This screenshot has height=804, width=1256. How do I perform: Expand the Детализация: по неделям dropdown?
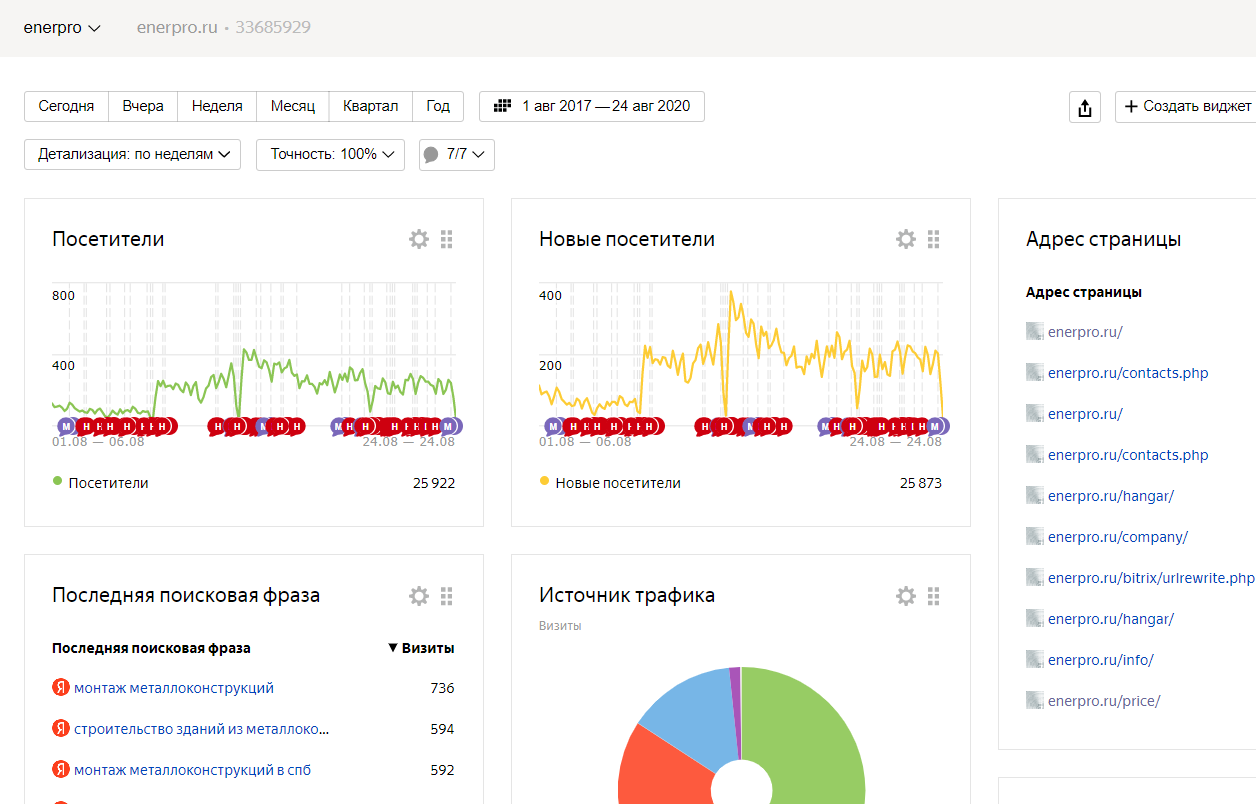click(x=132, y=155)
